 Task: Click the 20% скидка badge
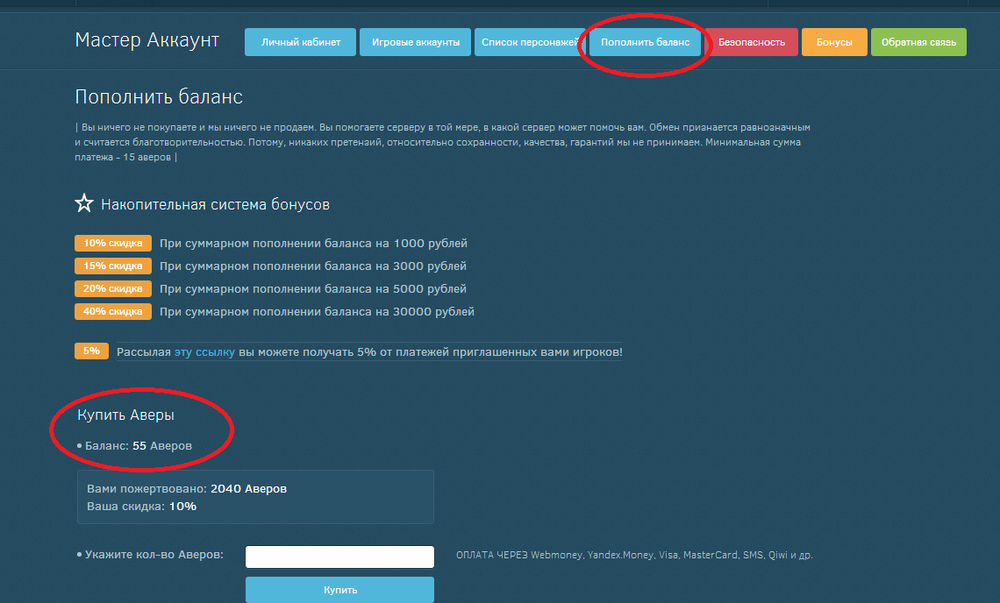coord(112,289)
